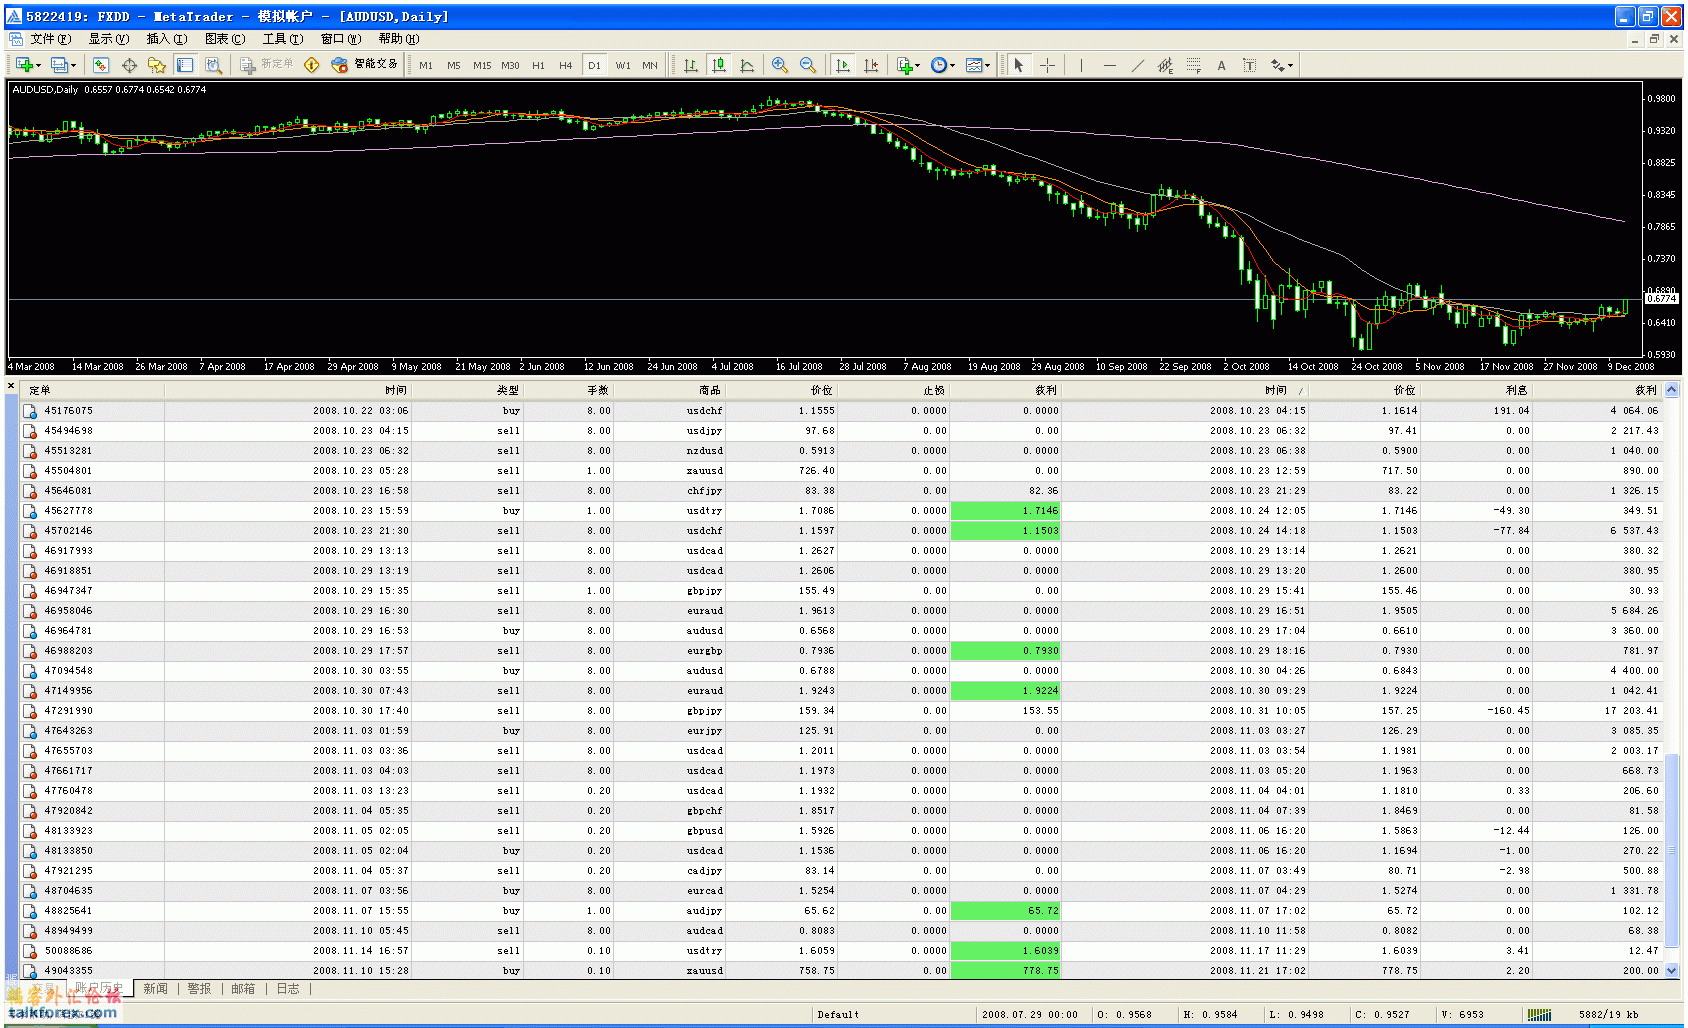Screen dimensions: 1688x1028
Task: Select the Fibonacci retracement tool
Action: pyautogui.click(x=1193, y=65)
